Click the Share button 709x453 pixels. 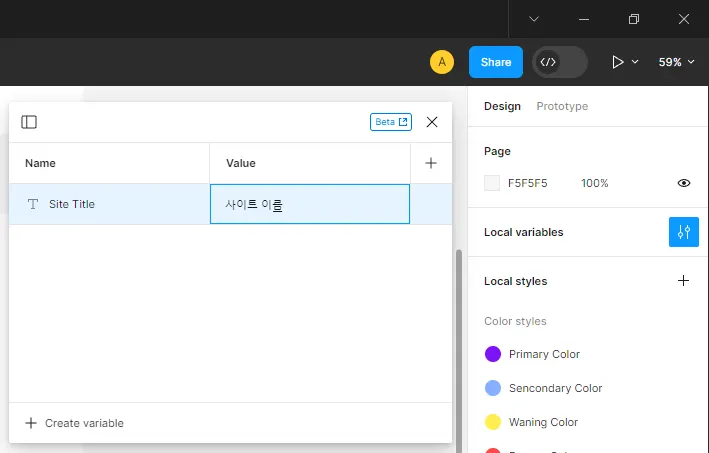[x=496, y=62]
